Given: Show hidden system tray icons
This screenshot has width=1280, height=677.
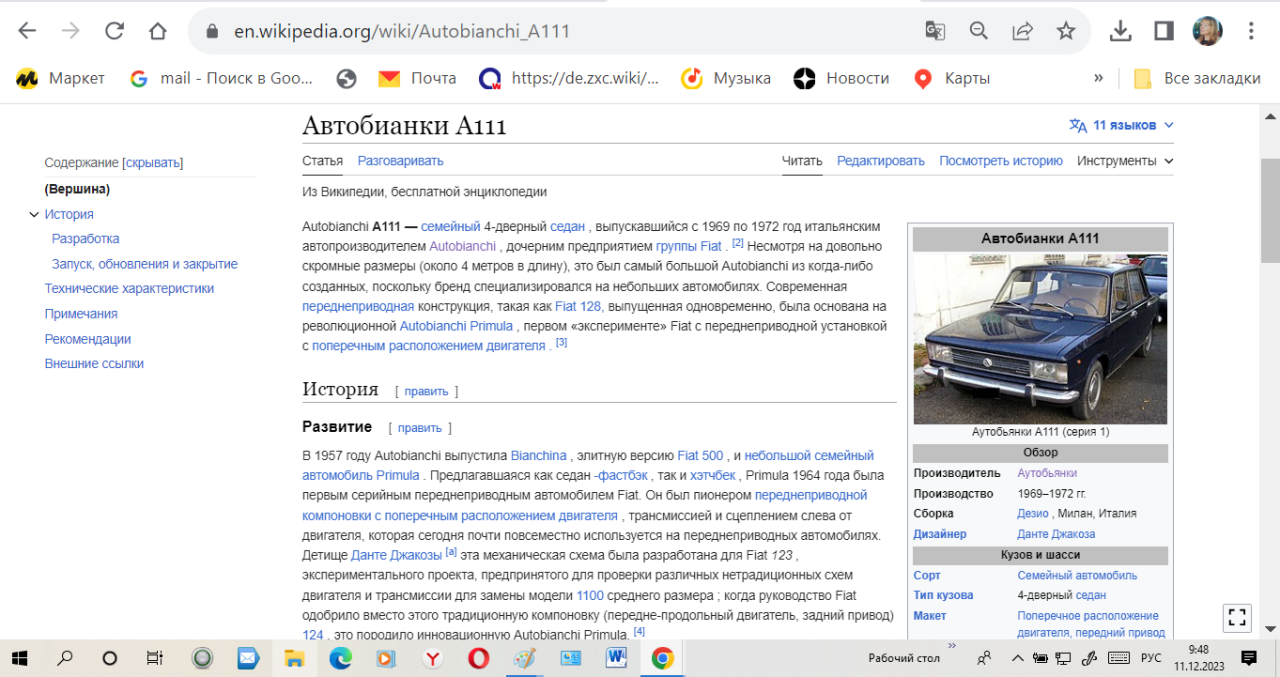Looking at the screenshot, I should (x=1017, y=658).
